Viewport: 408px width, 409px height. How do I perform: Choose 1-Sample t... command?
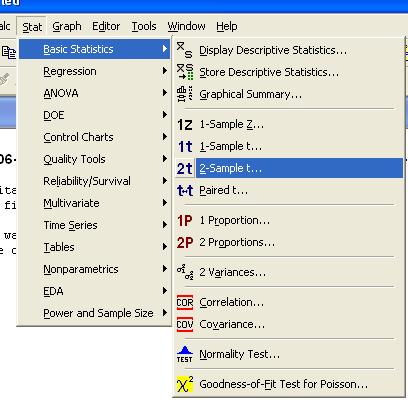289,146
